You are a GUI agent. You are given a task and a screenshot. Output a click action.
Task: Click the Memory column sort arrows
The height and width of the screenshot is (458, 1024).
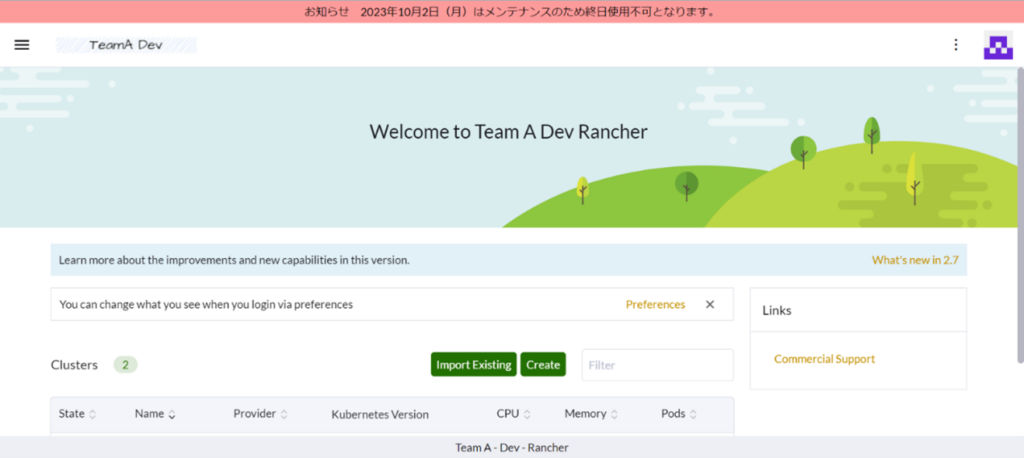[x=614, y=414]
